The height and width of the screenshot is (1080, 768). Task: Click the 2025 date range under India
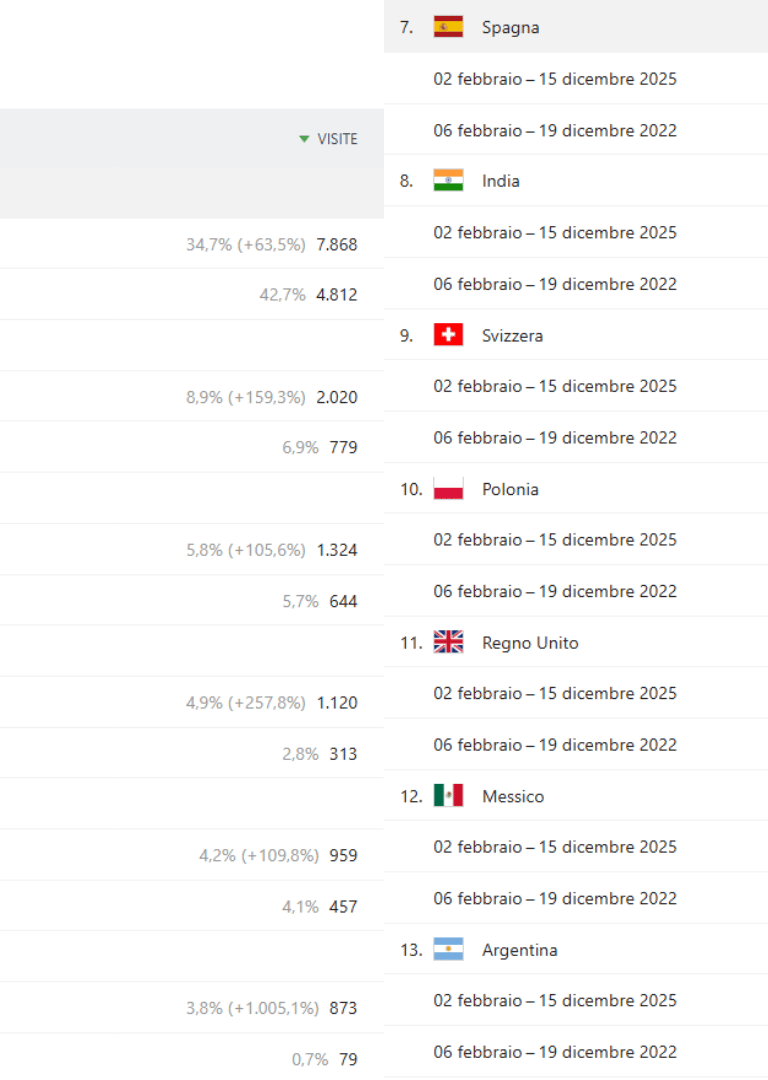tap(555, 232)
